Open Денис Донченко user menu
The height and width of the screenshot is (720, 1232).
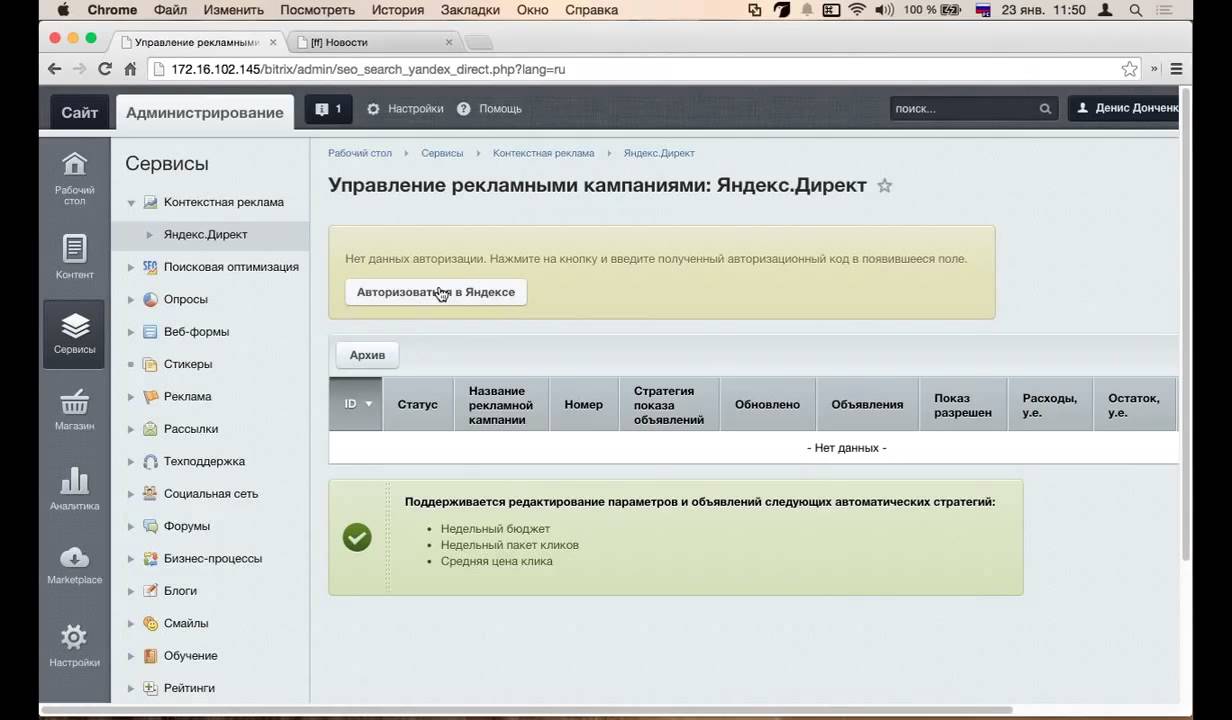[x=1125, y=109]
